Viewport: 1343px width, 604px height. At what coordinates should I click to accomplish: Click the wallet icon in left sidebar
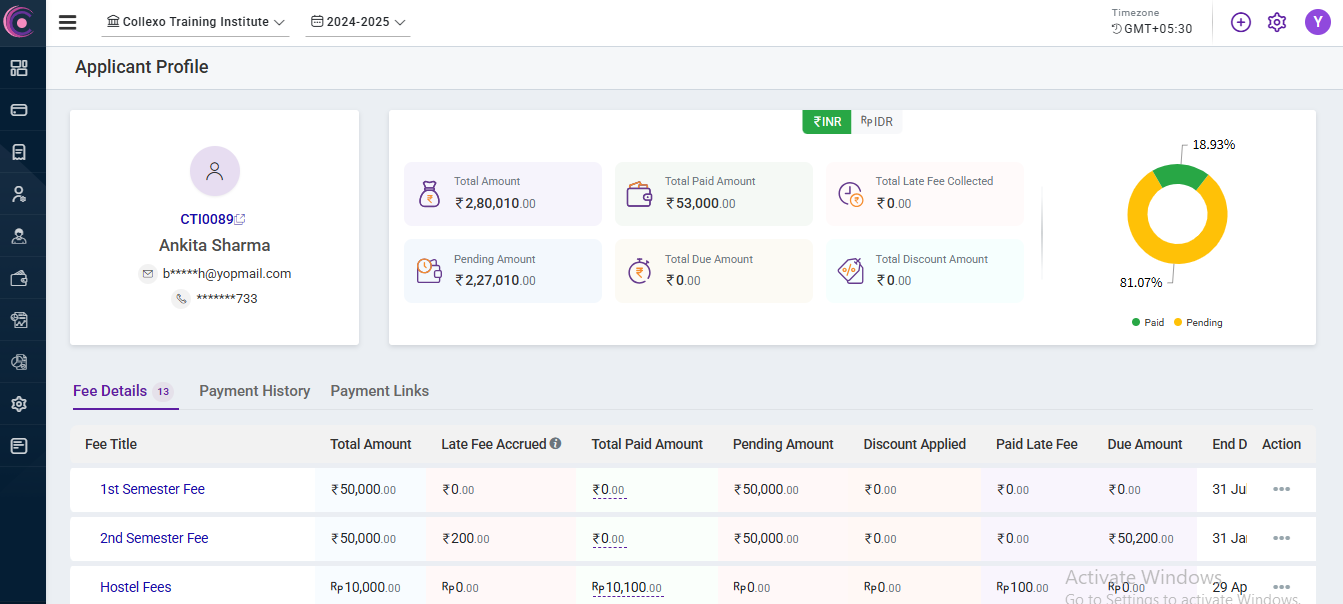point(19,279)
